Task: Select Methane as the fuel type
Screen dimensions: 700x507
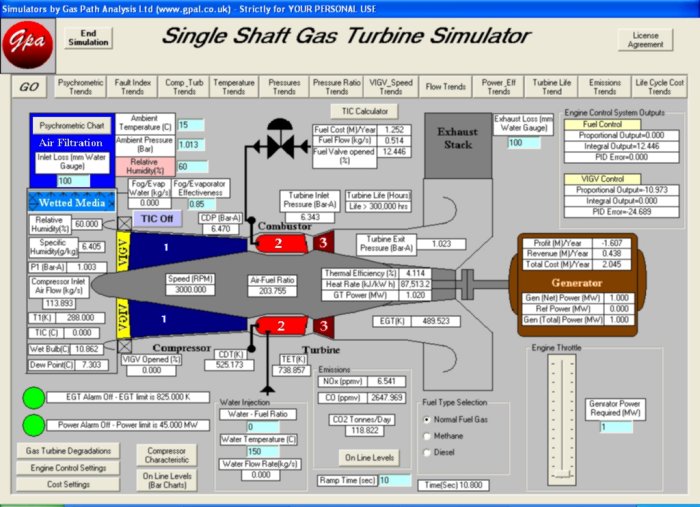Action: 429,435
